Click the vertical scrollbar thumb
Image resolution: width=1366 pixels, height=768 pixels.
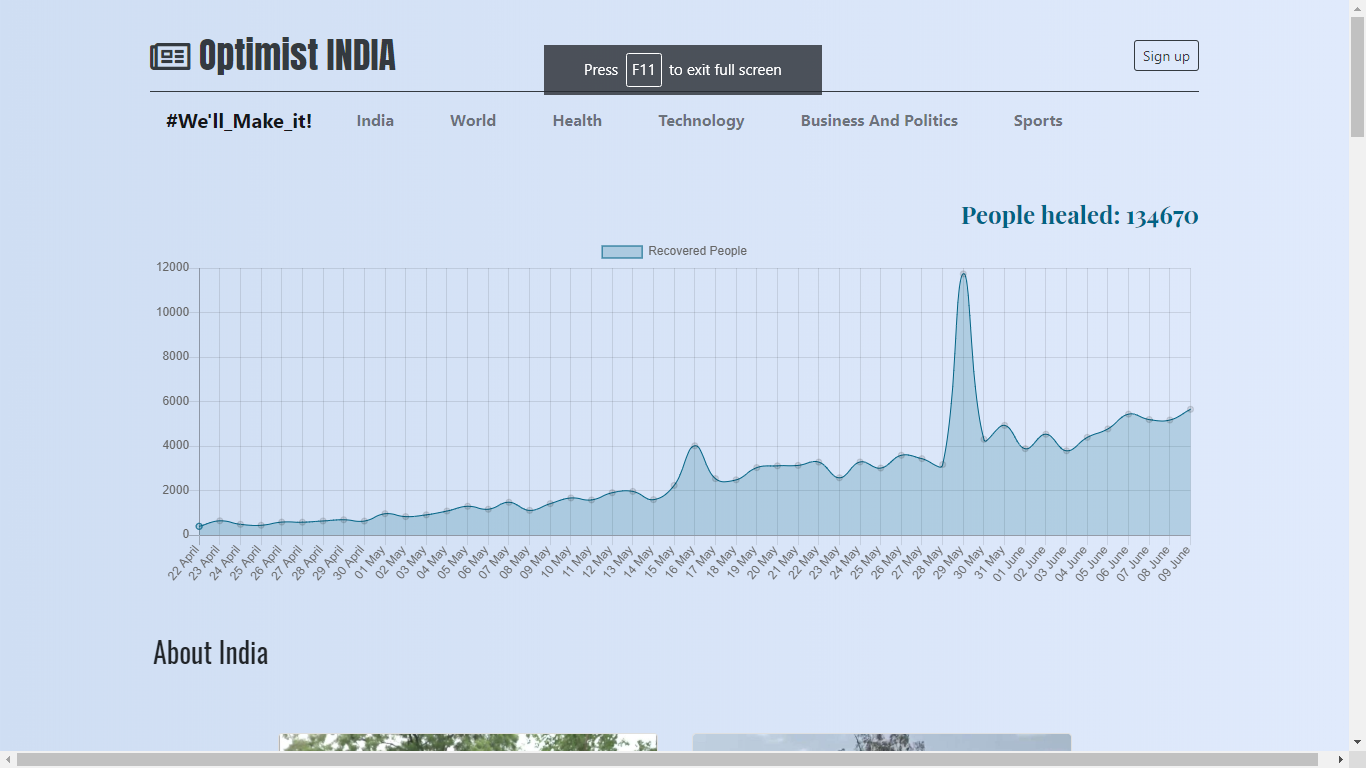click(x=1357, y=76)
